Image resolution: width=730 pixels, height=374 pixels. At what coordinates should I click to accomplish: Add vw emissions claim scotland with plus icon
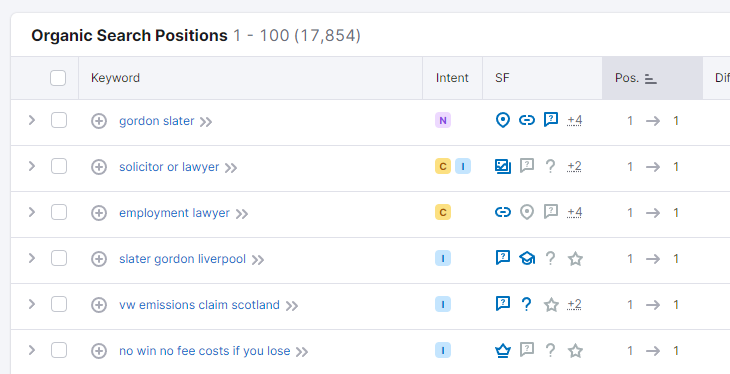click(99, 305)
